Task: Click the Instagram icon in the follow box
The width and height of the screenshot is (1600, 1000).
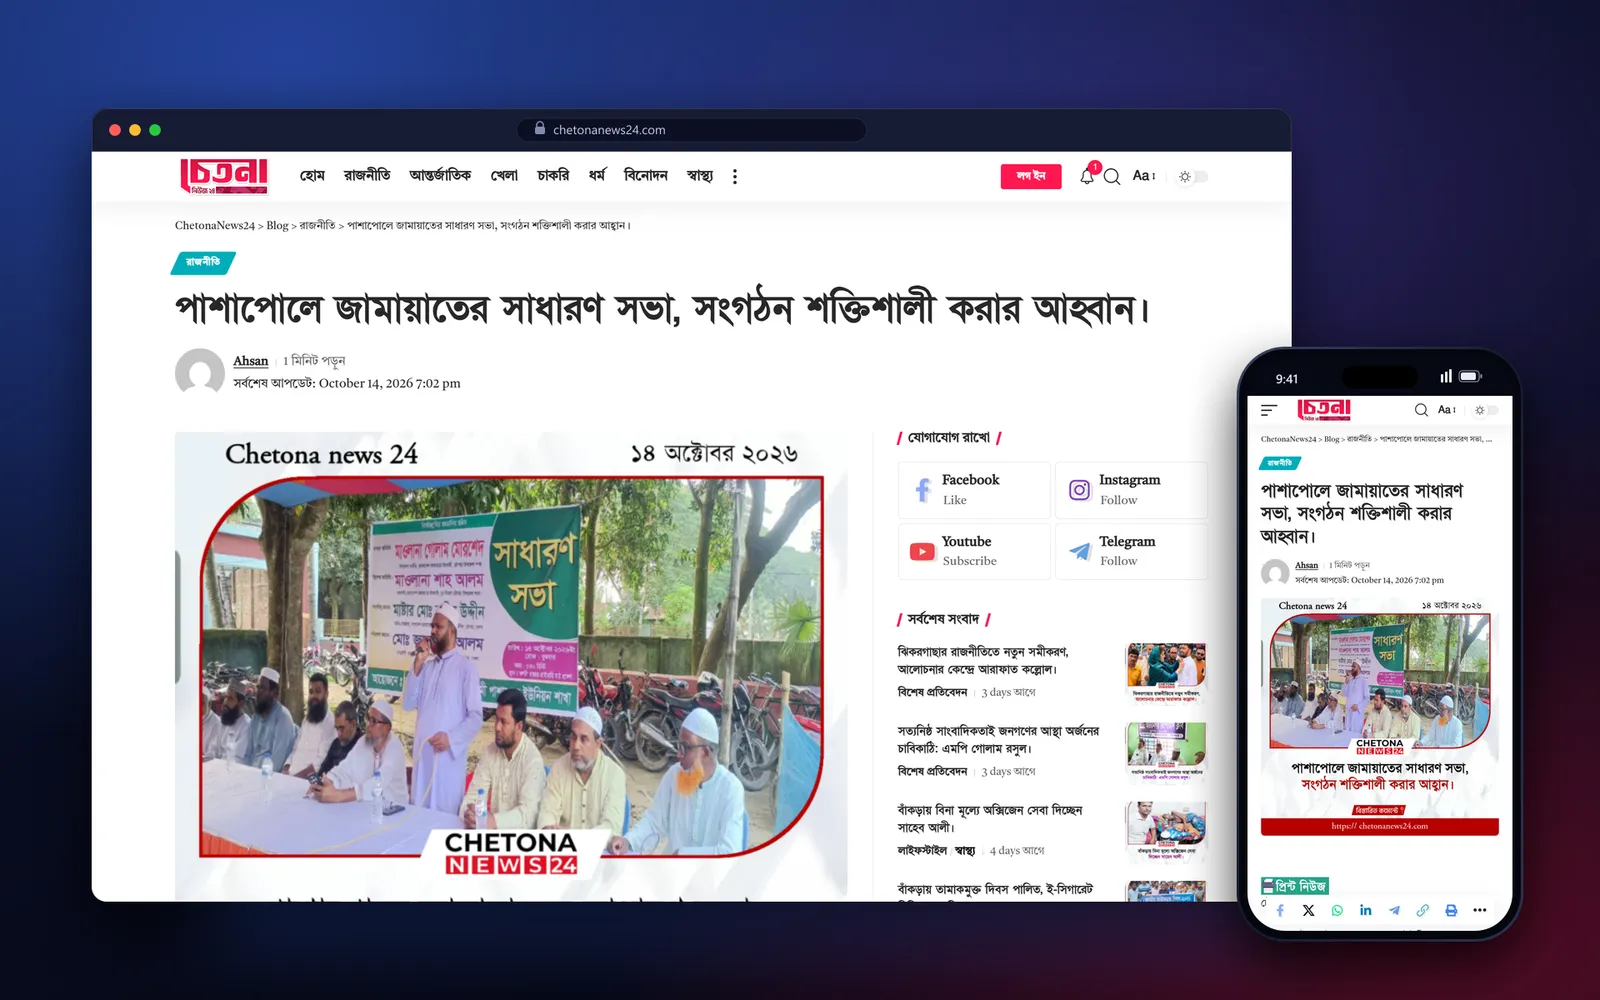Action: coord(1079,490)
